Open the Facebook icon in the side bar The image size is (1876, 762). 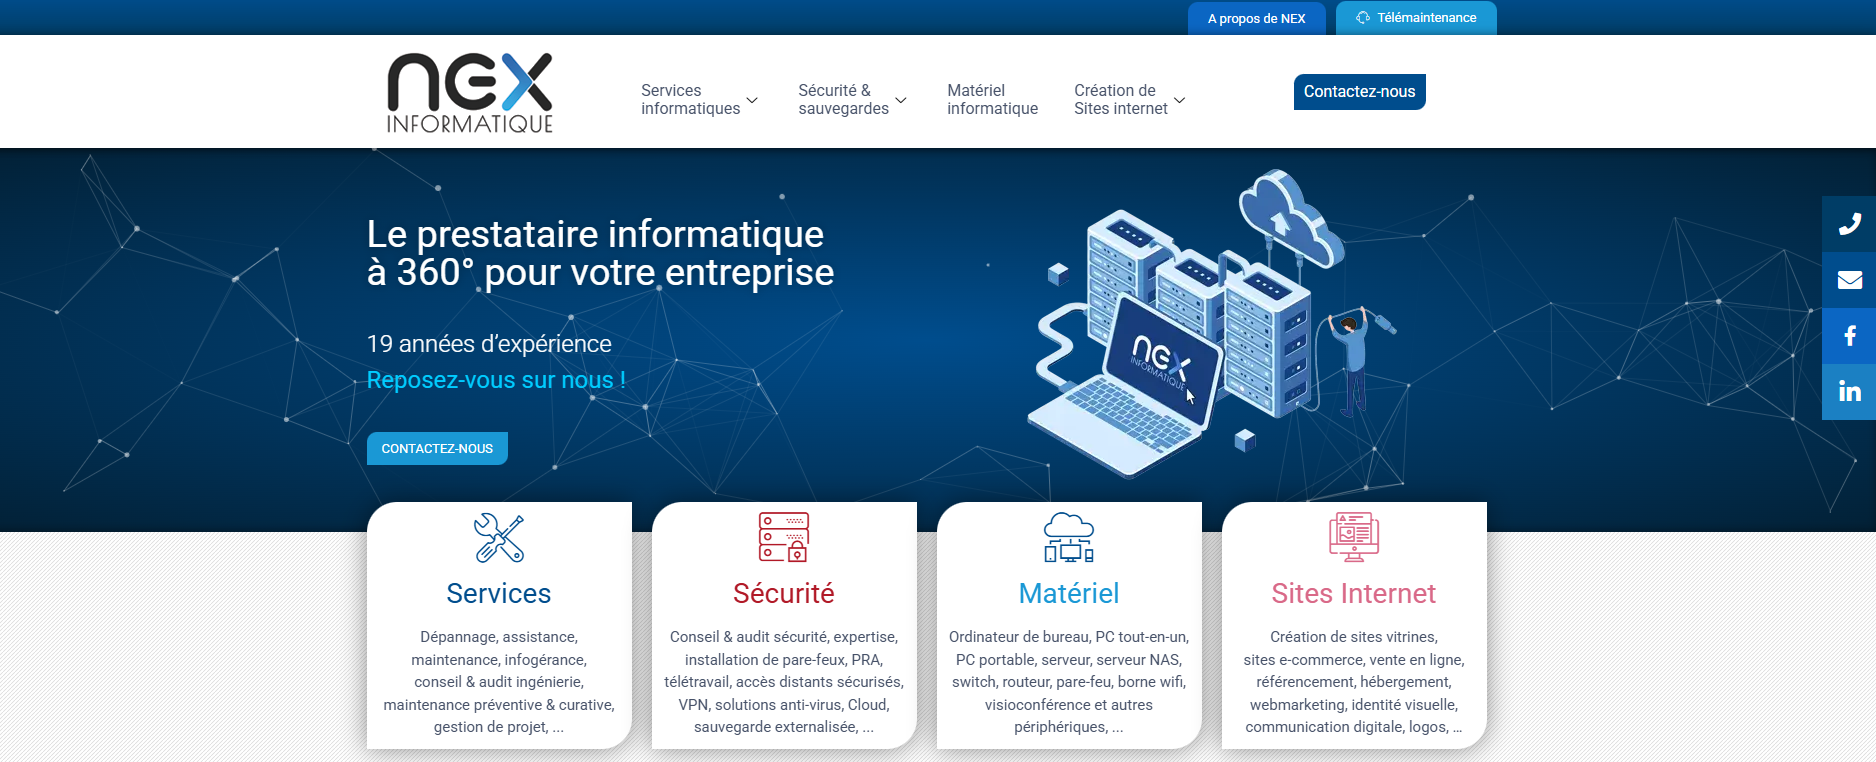pyautogui.click(x=1849, y=336)
